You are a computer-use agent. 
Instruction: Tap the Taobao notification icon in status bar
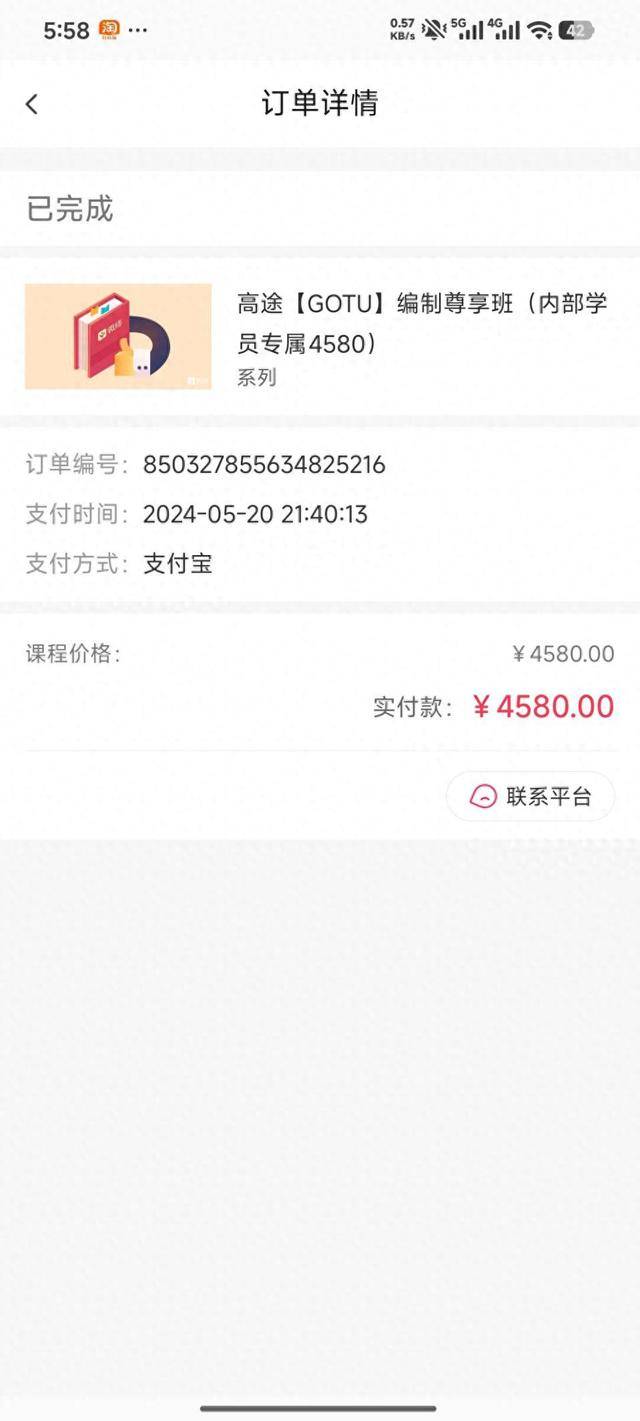[109, 29]
